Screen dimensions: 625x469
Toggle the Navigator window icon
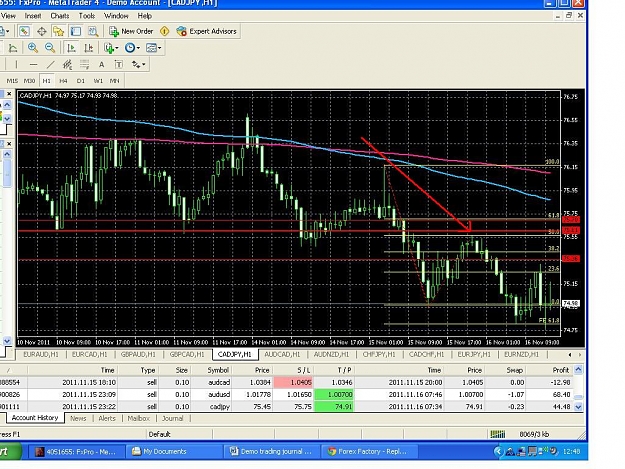pyautogui.click(x=59, y=31)
